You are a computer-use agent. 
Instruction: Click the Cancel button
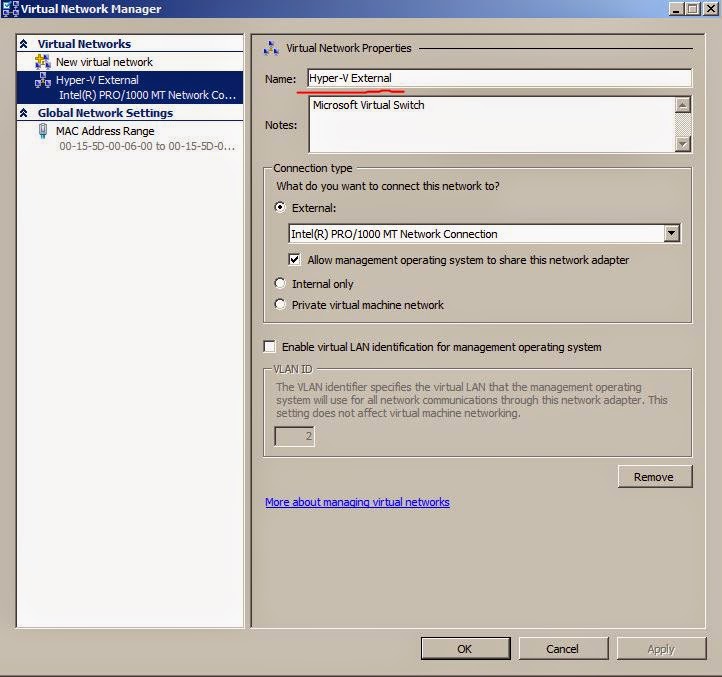pyautogui.click(x=563, y=648)
